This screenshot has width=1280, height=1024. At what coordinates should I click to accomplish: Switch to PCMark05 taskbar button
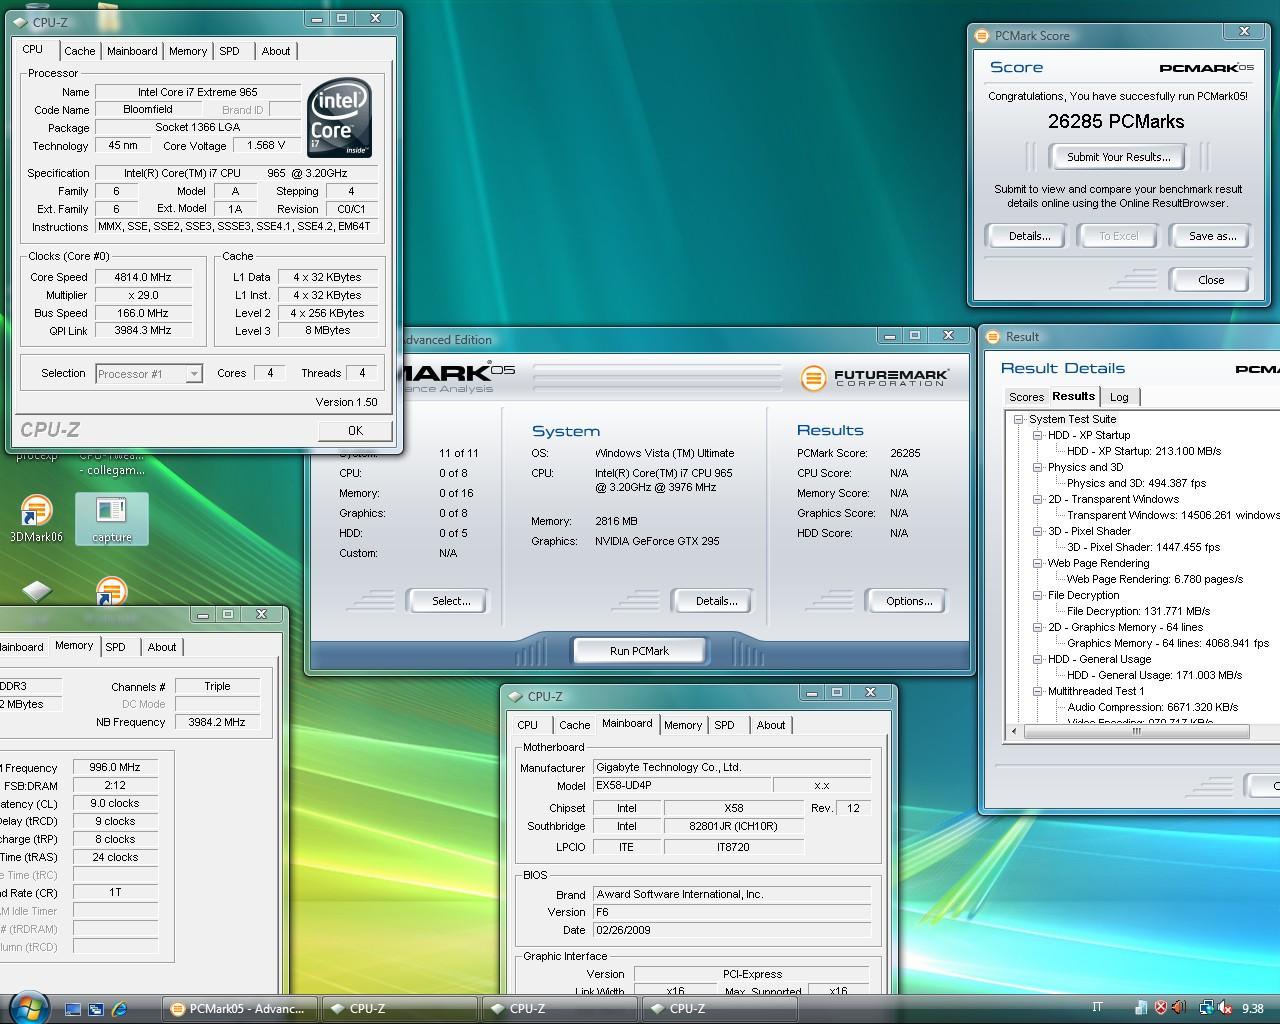(x=240, y=1009)
